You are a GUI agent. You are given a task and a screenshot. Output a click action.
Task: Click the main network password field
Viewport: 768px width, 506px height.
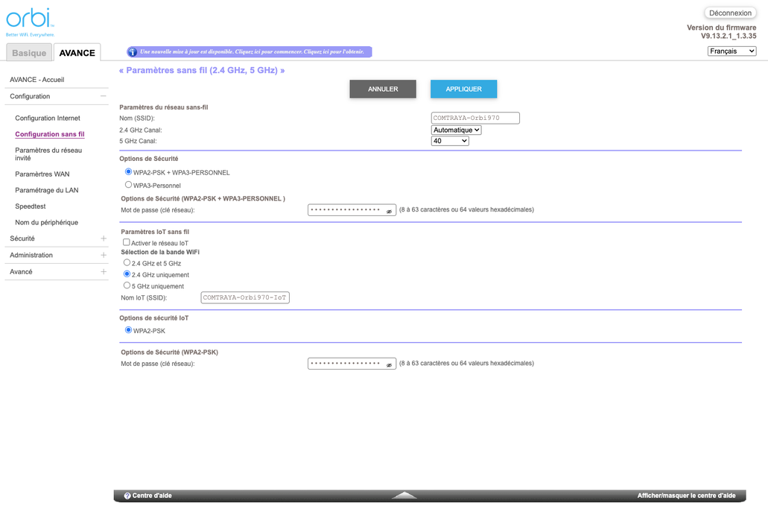tap(352, 210)
